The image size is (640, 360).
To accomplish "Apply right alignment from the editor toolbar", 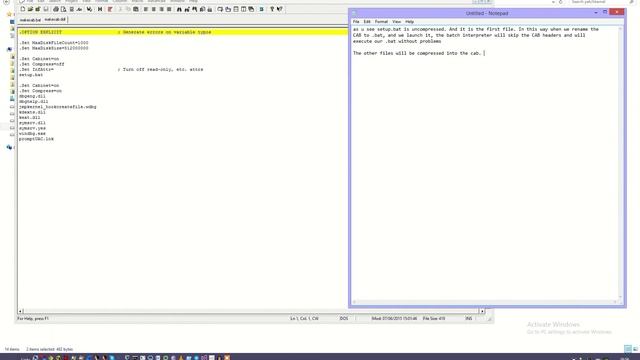I will (x=162, y=9).
